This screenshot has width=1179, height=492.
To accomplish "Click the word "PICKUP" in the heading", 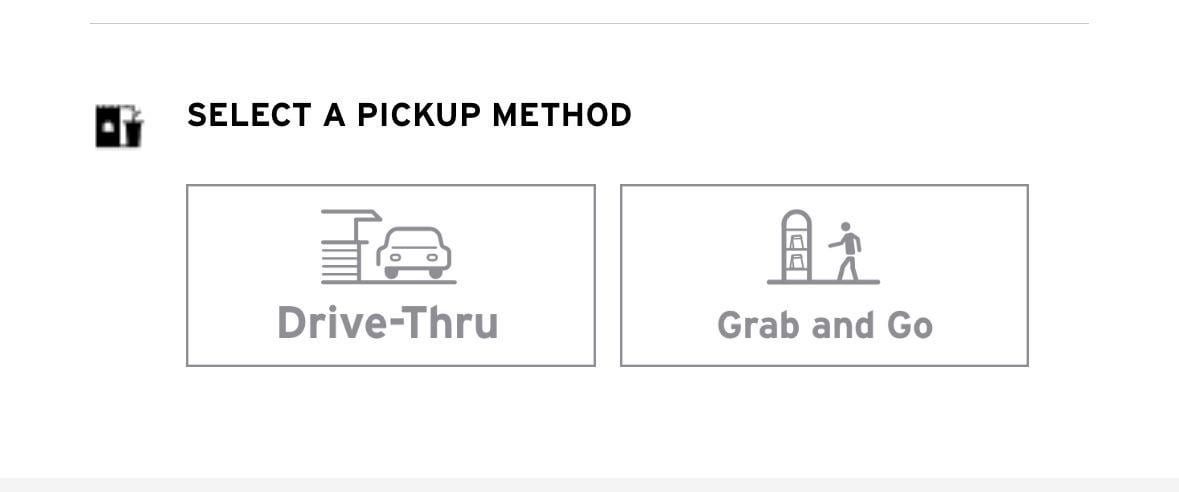I will click(419, 115).
